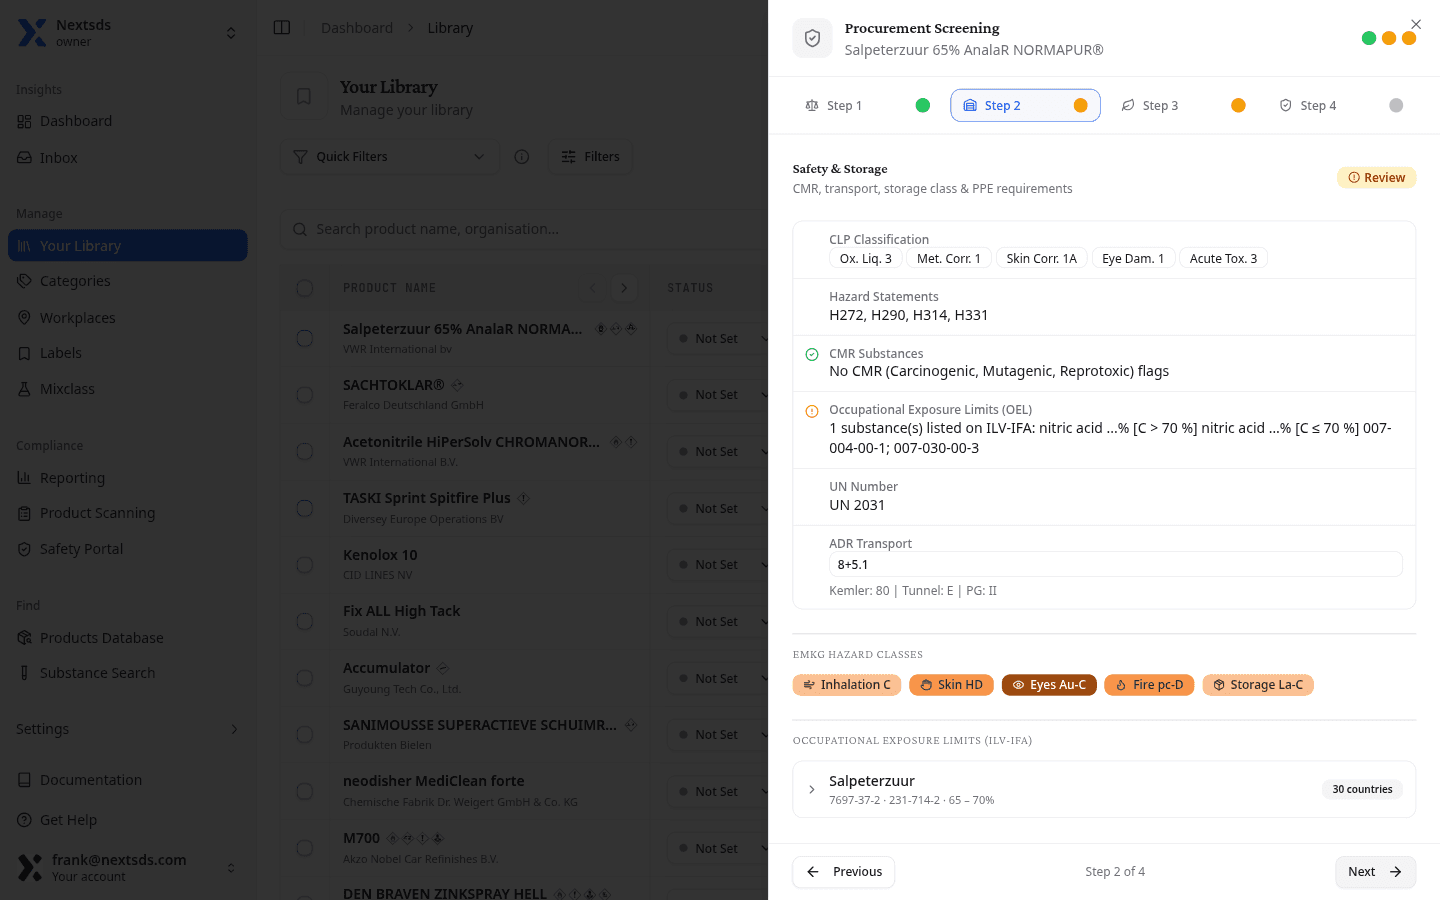Click the Nextsds logo icon
Screen dimensions: 1440x900
tap(32, 33)
